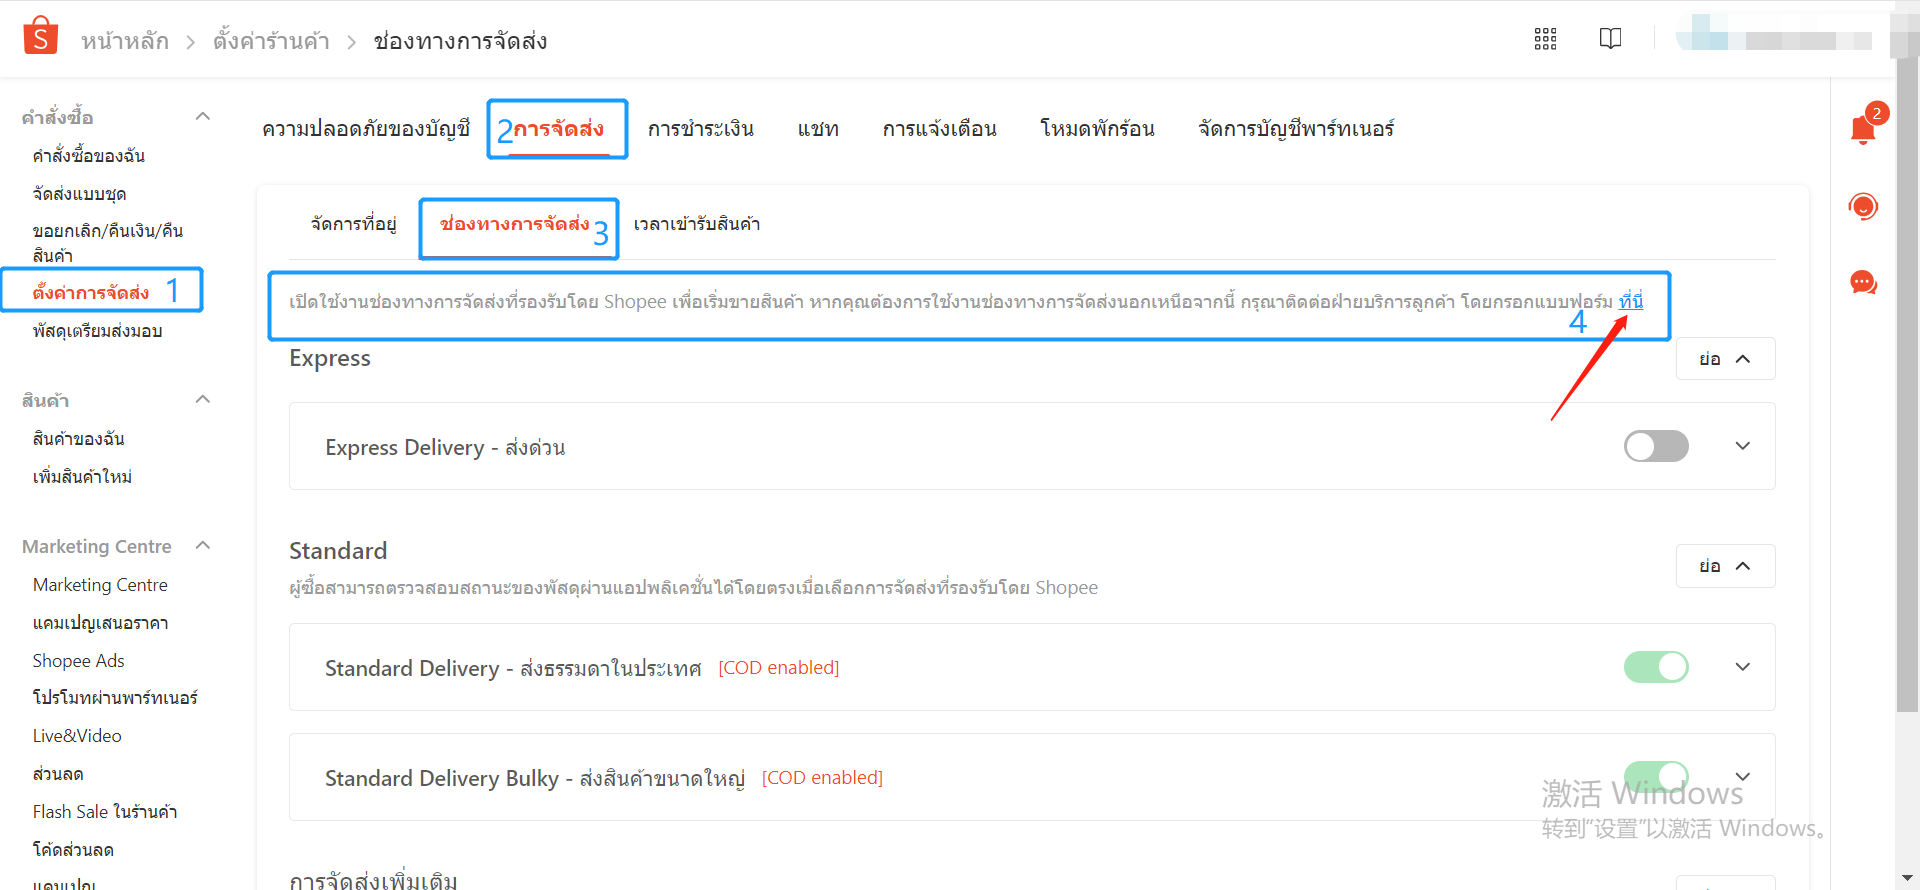The height and width of the screenshot is (890, 1920).
Task: Enable the Express Delivery toggle
Action: [1655, 446]
